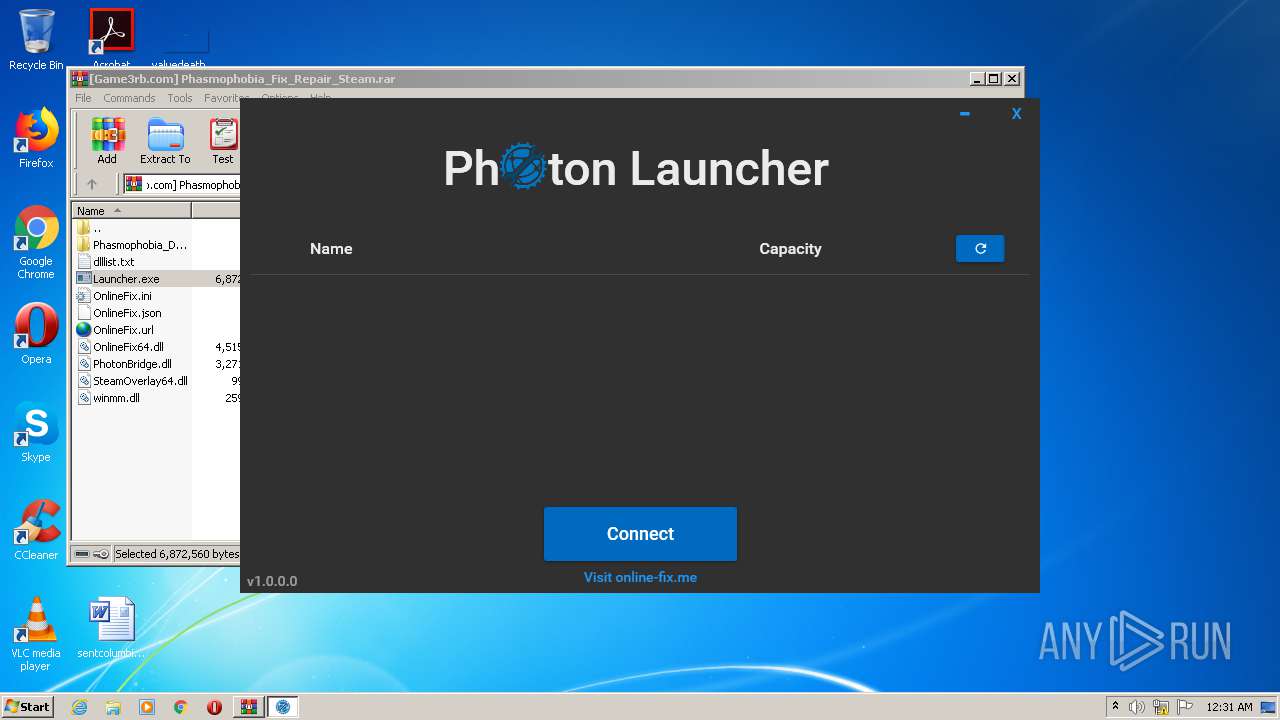This screenshot has height=720, width=1280.
Task: Click the Google Chrome desktop shortcut
Action: click(x=36, y=243)
